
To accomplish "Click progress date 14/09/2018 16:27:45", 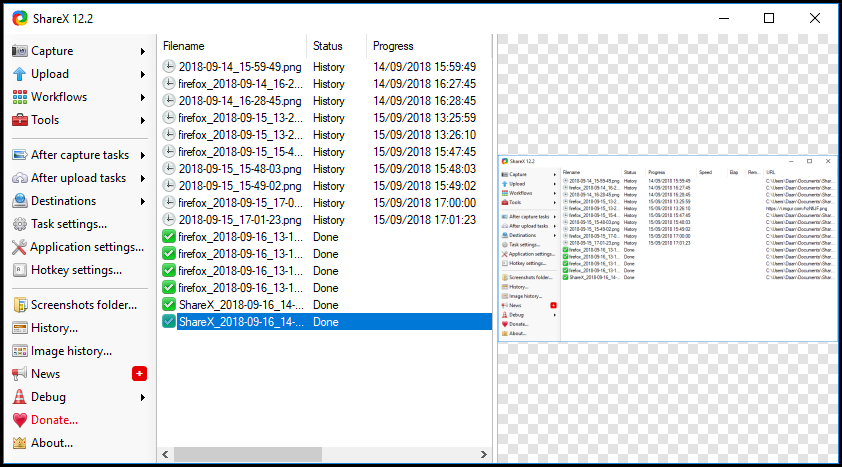I will pyautogui.click(x=424, y=84).
